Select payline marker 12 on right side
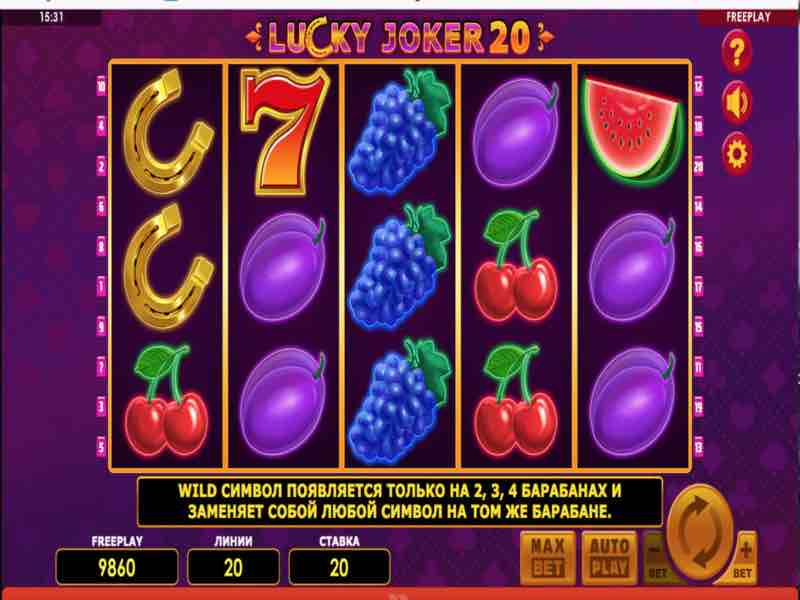The height and width of the screenshot is (600, 800). (x=698, y=87)
